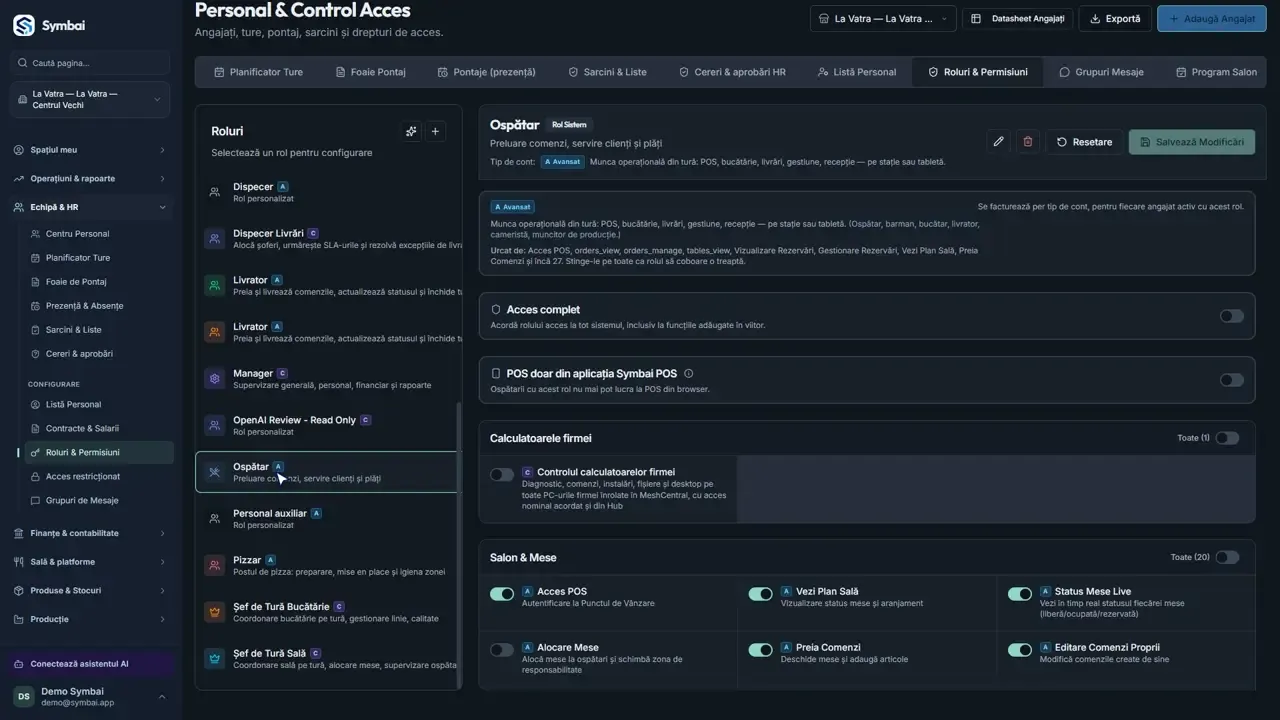Open La Vatra Centrul Vechi sidebar selector
The image size is (1280, 720).
pyautogui.click(x=90, y=100)
